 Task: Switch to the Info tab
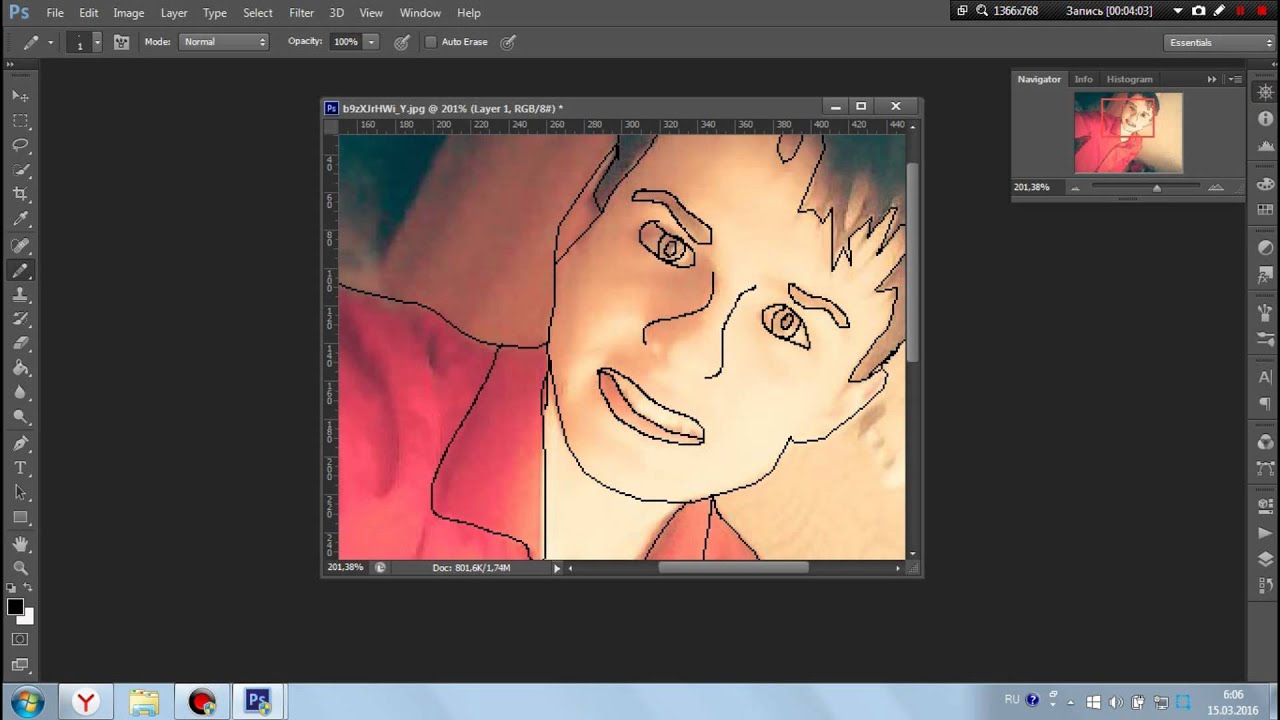(1083, 79)
